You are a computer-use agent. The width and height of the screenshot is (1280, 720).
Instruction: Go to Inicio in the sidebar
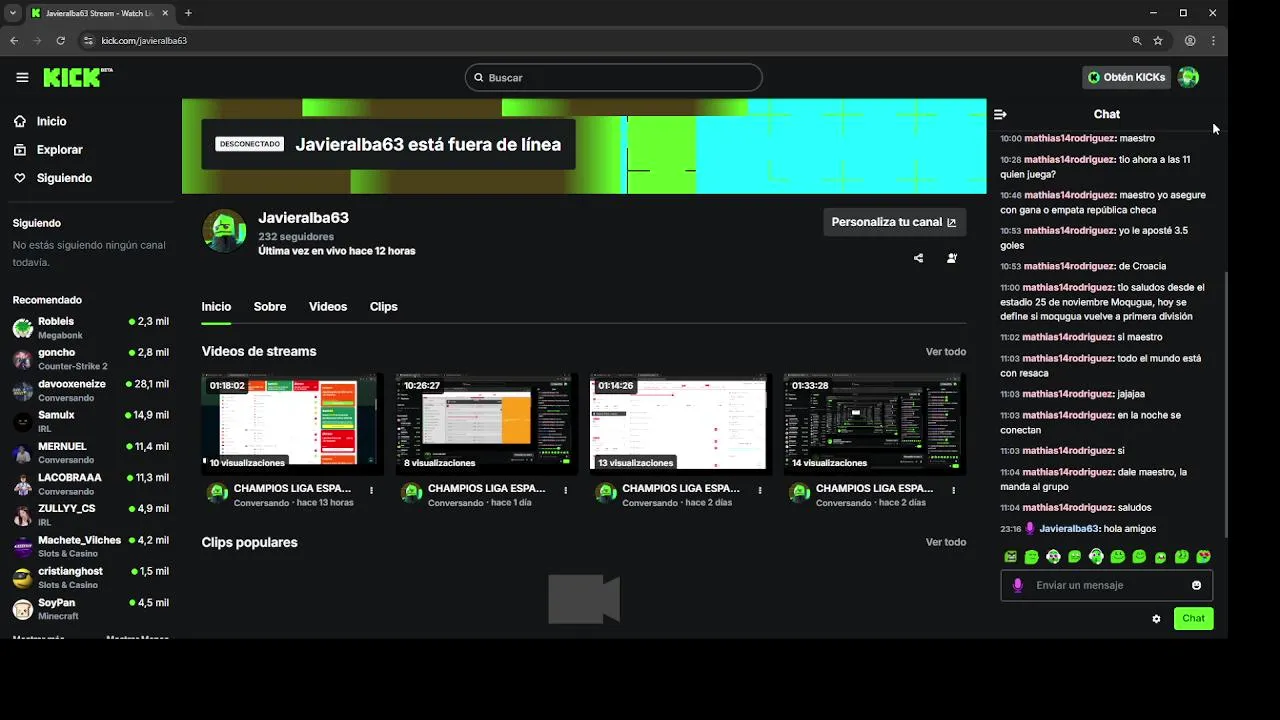coord(40,121)
